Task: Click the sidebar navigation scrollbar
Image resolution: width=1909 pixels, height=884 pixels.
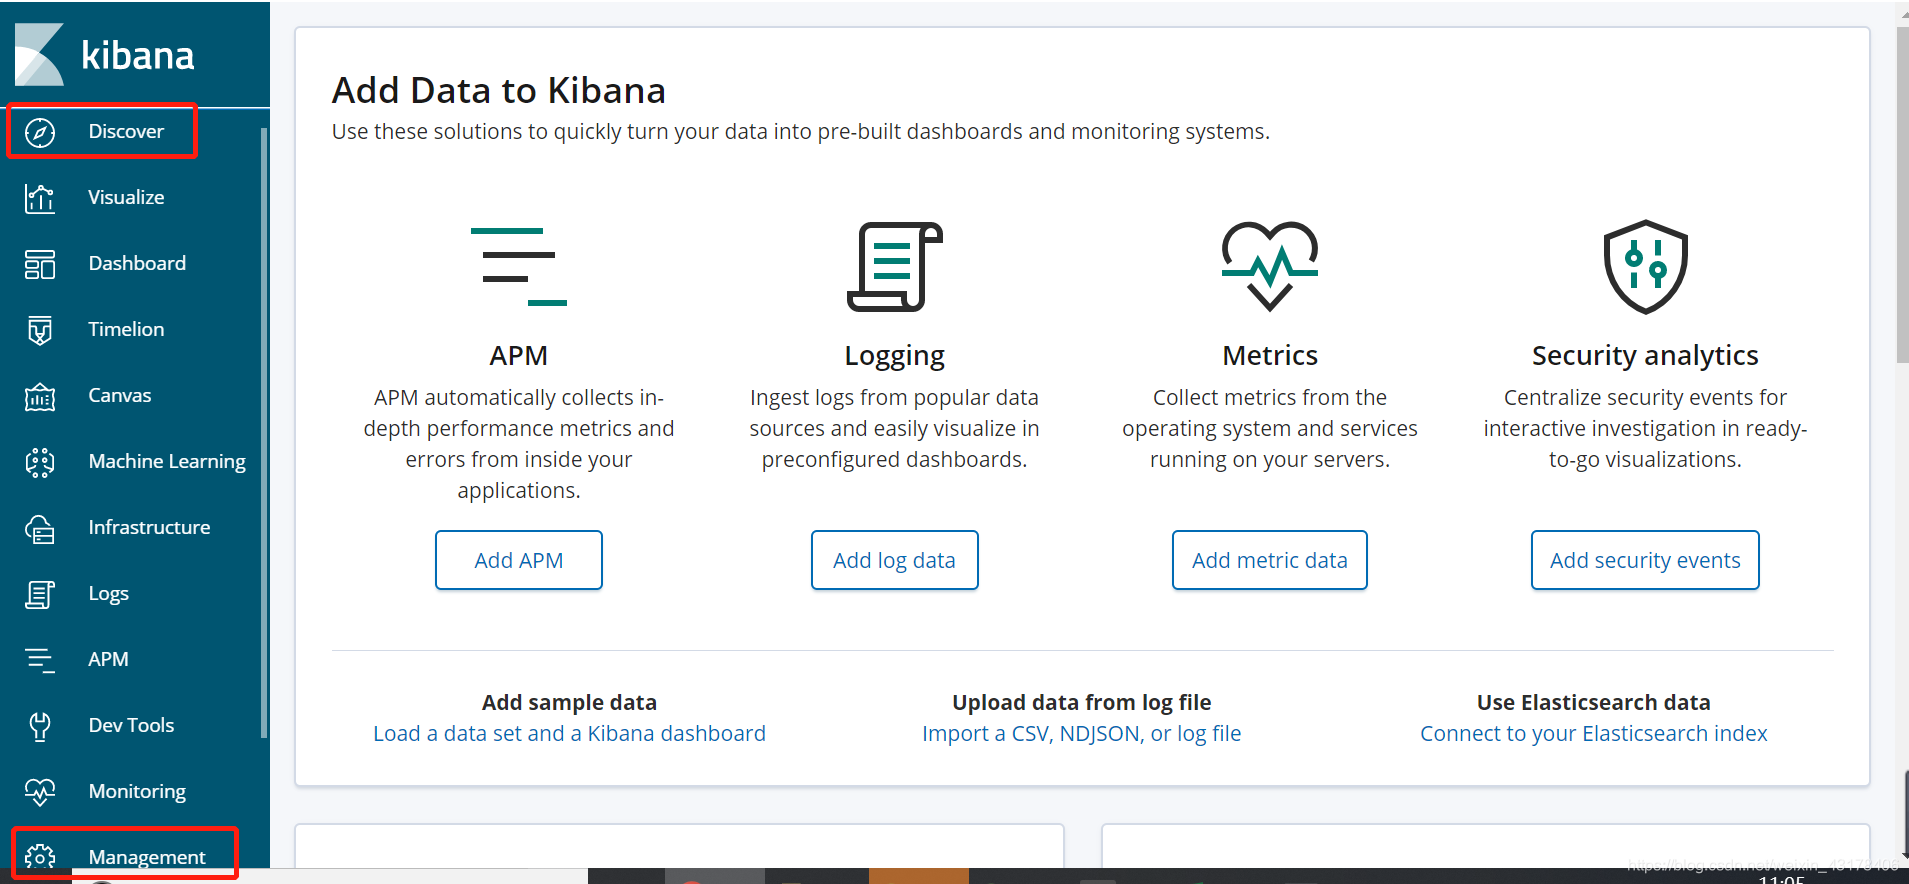Action: click(x=264, y=432)
